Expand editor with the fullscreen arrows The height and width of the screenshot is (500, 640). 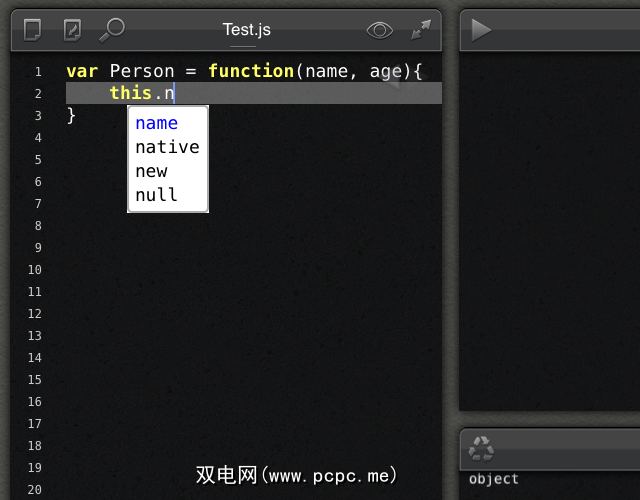pyautogui.click(x=422, y=29)
